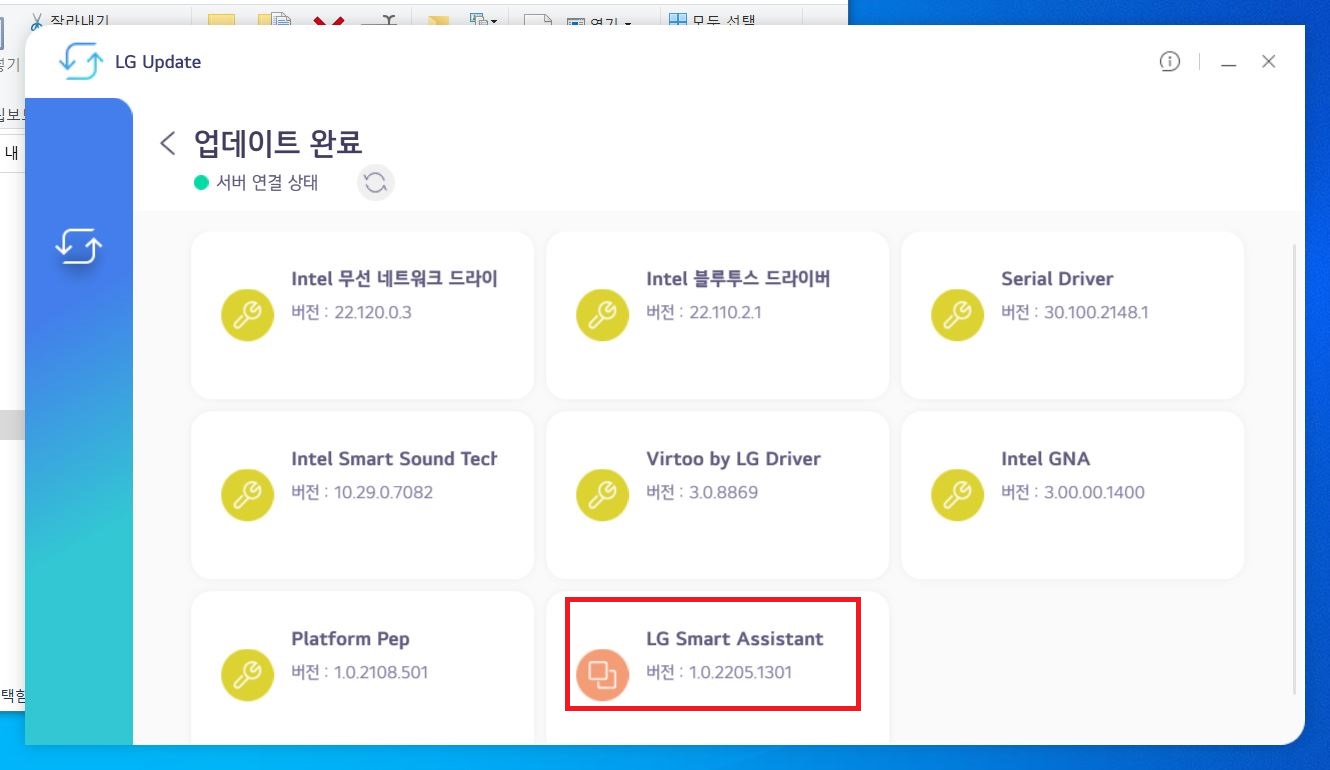The image size is (1330, 770).
Task: Click version text 1.0.2108.501
Action: point(381,672)
